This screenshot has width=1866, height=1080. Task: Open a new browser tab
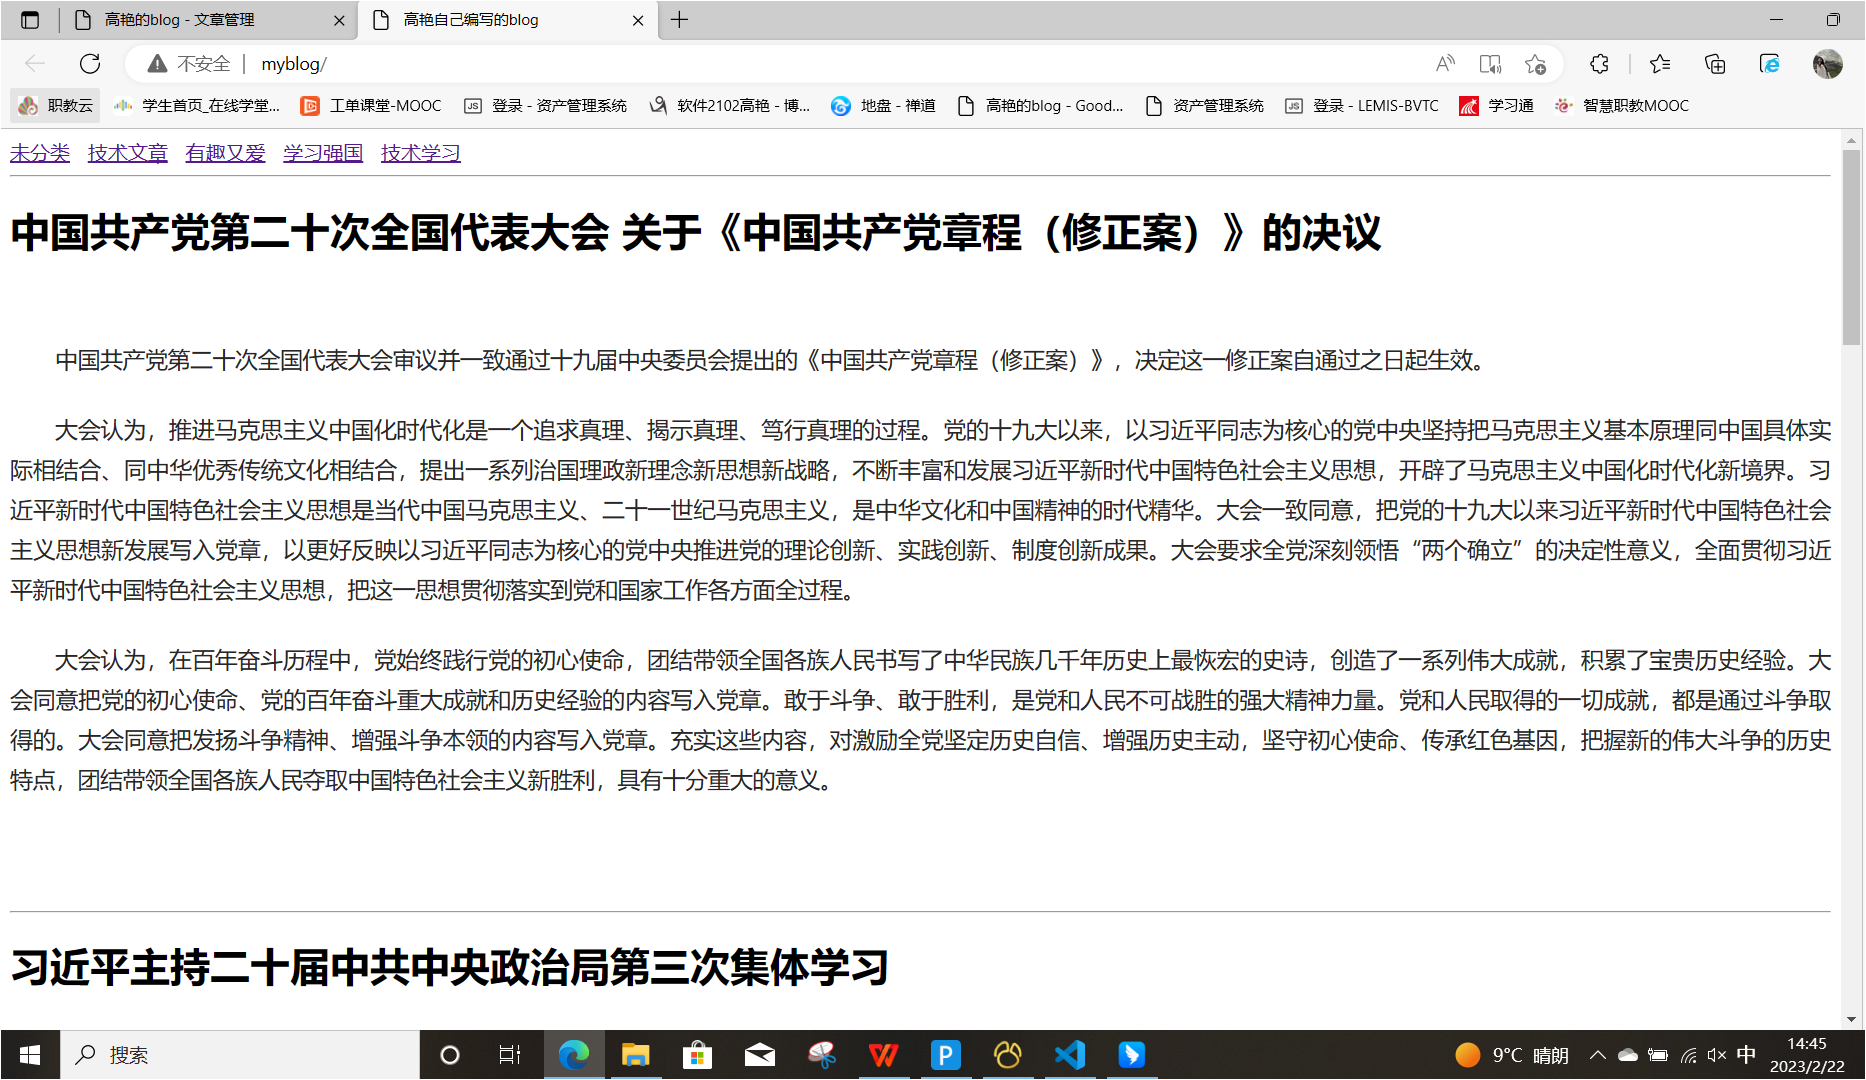[680, 20]
